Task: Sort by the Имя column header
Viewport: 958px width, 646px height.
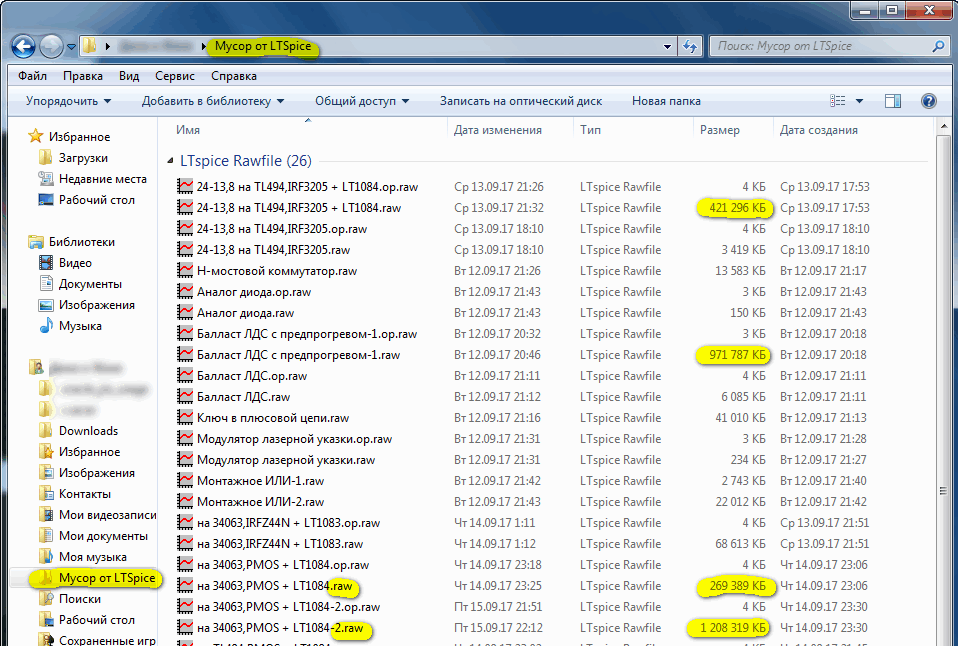Action: 188,130
